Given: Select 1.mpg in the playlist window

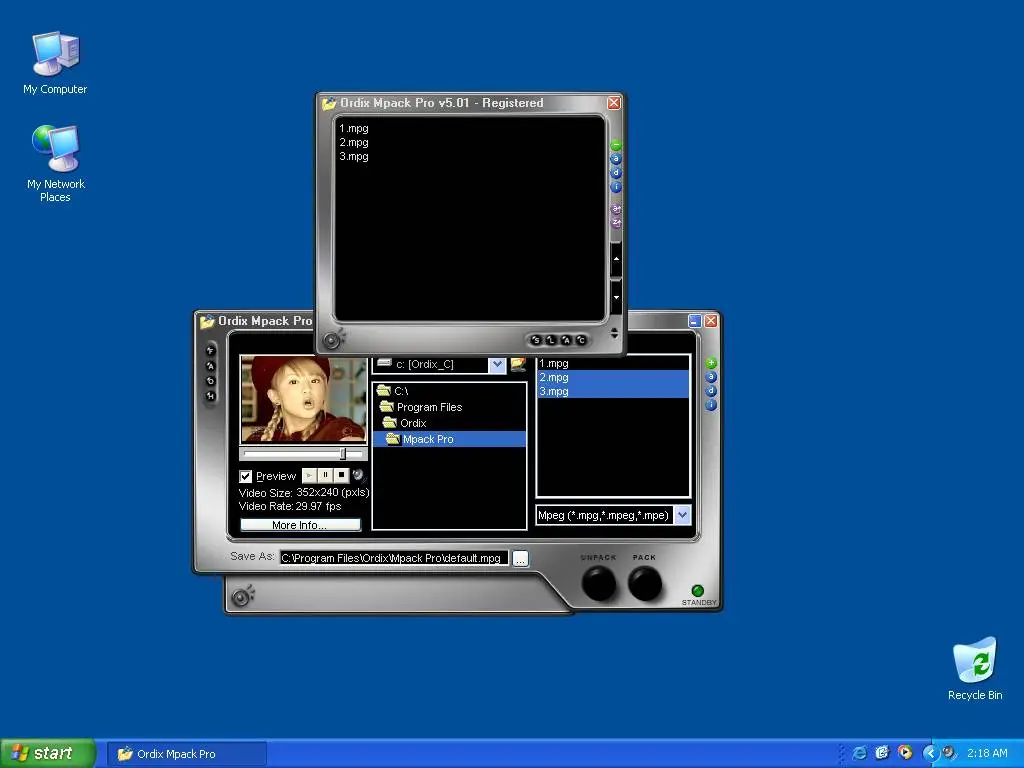Looking at the screenshot, I should click(354, 129).
